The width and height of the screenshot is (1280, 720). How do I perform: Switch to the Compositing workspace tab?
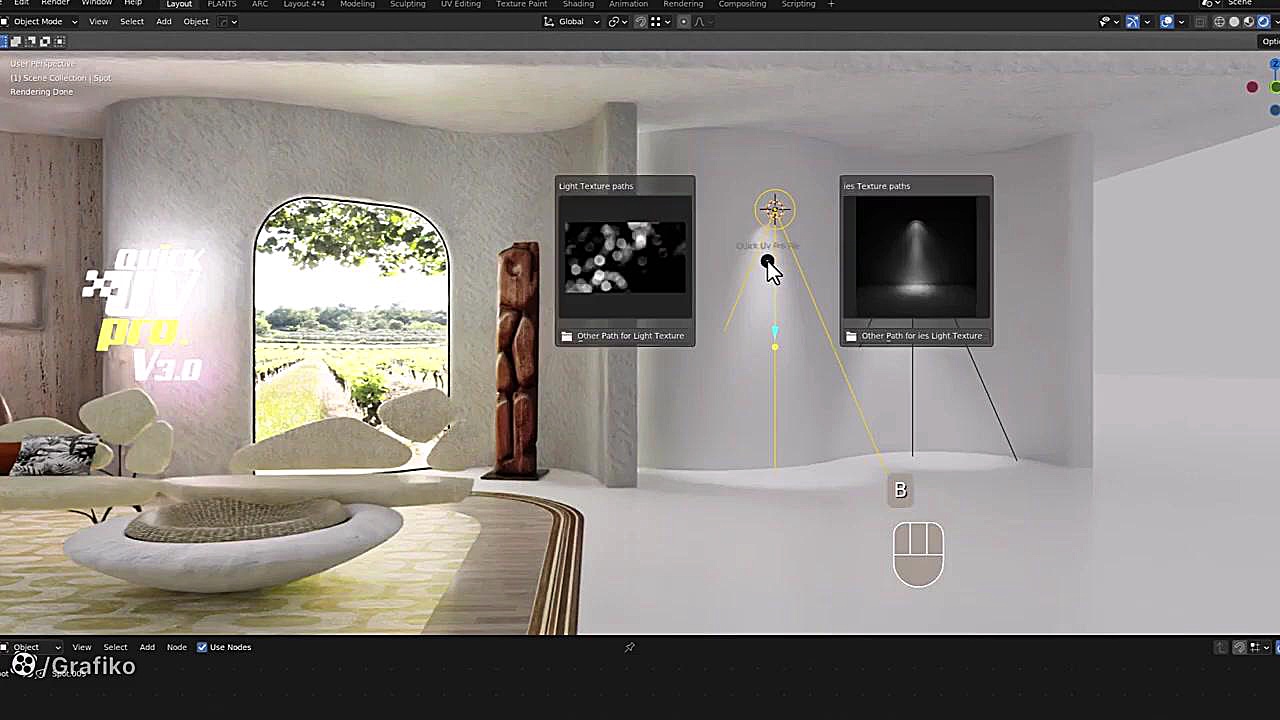coord(742,4)
